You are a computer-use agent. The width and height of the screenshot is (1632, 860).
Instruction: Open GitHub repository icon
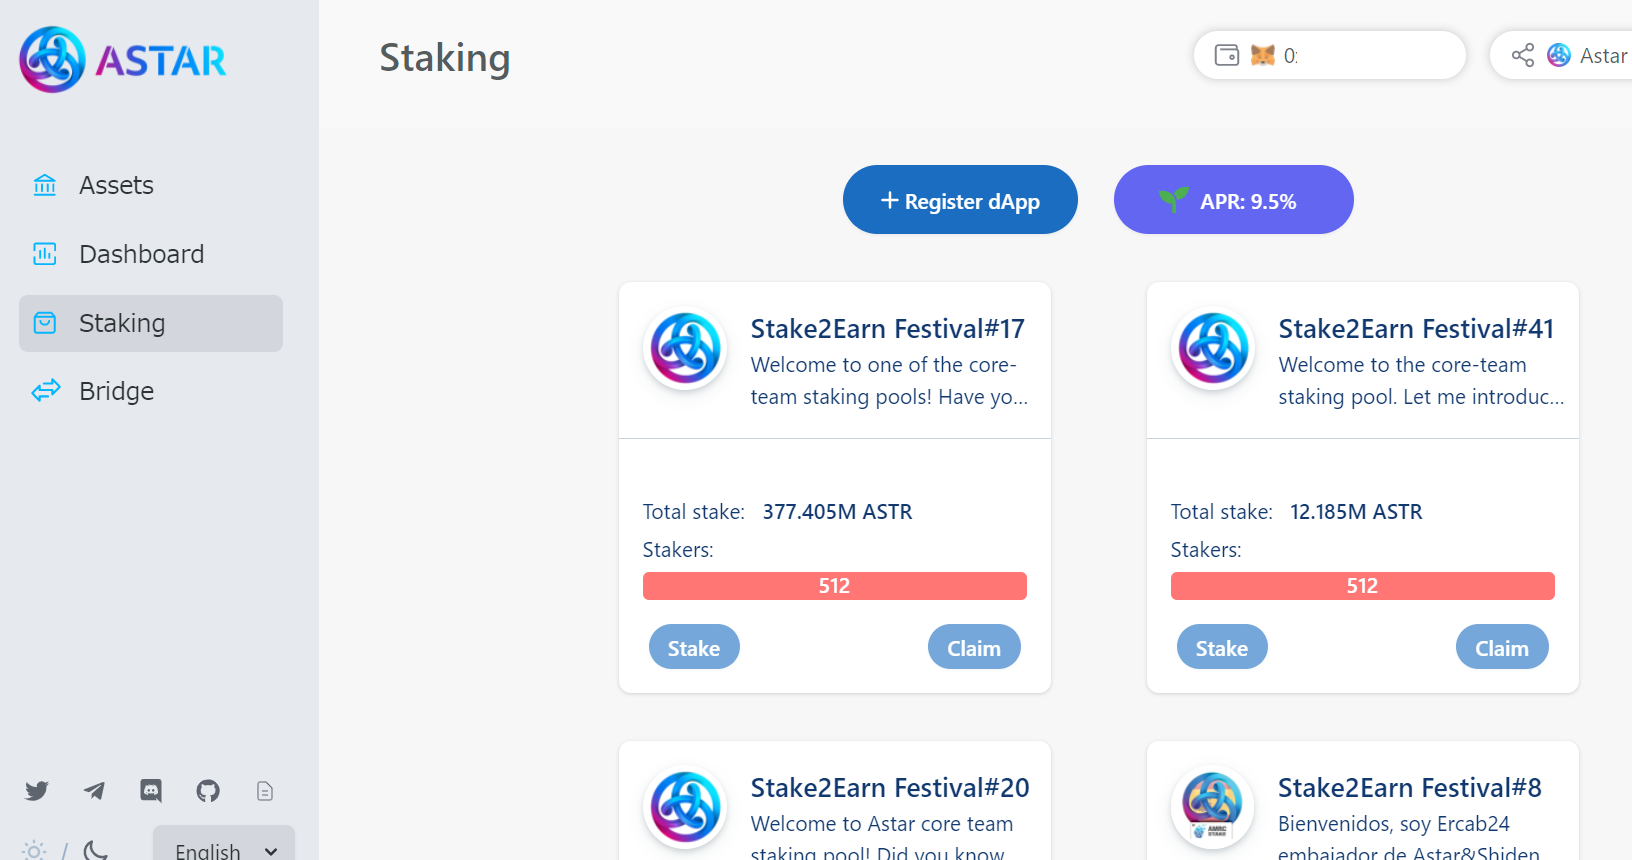[x=208, y=791]
